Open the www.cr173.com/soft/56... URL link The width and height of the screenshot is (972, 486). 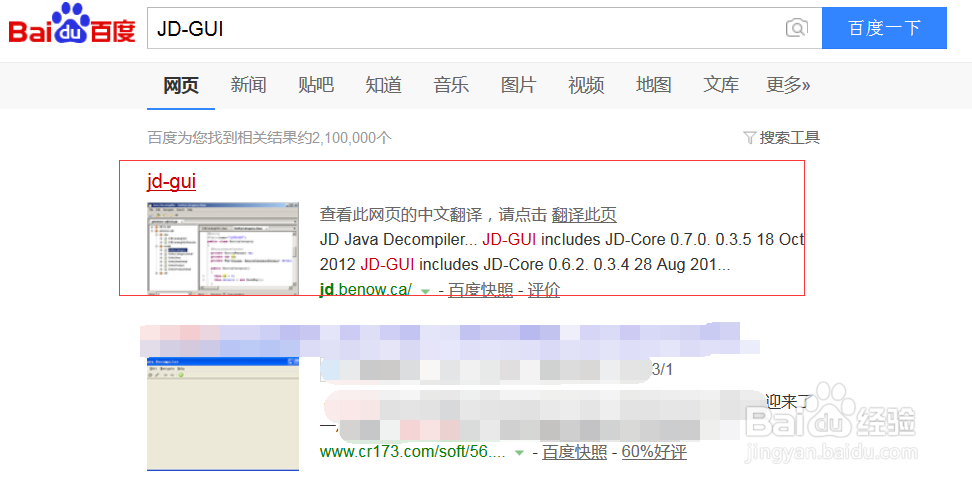click(x=413, y=453)
